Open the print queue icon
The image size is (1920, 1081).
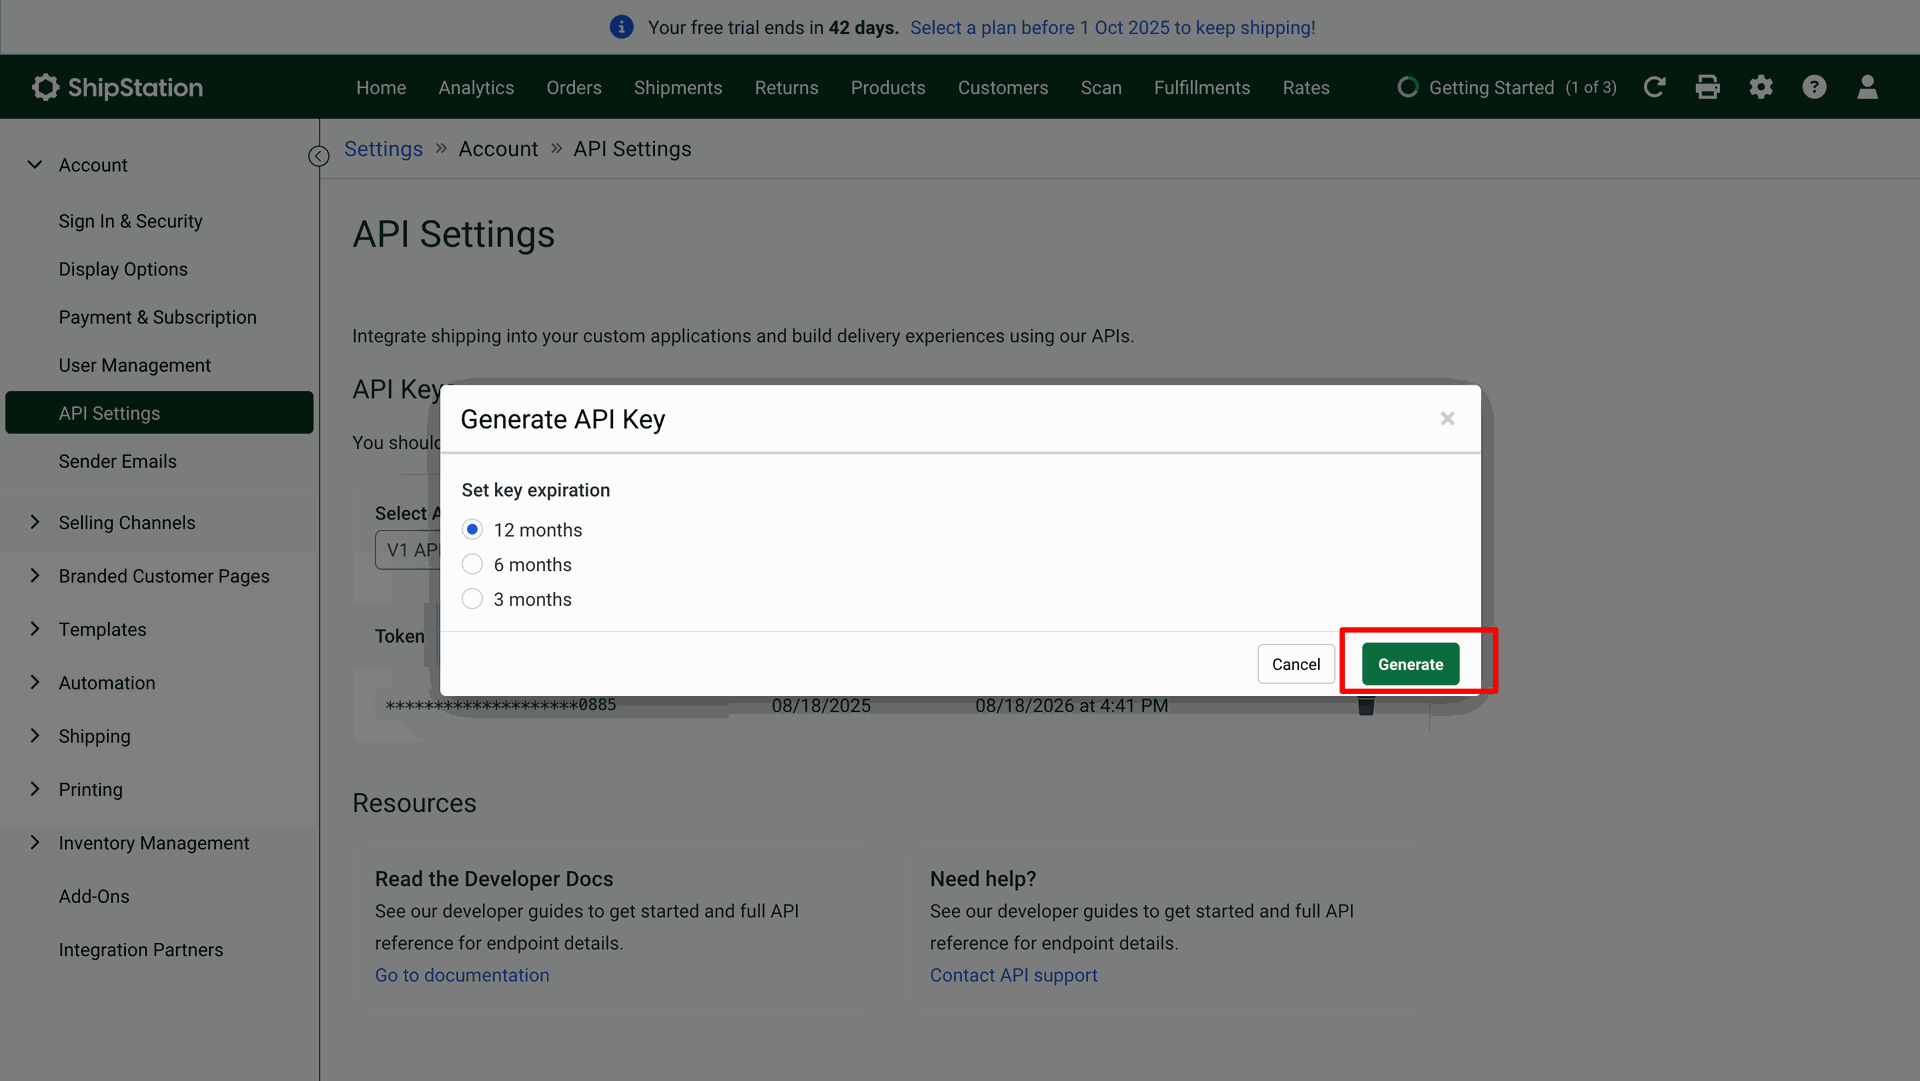[x=1707, y=87]
